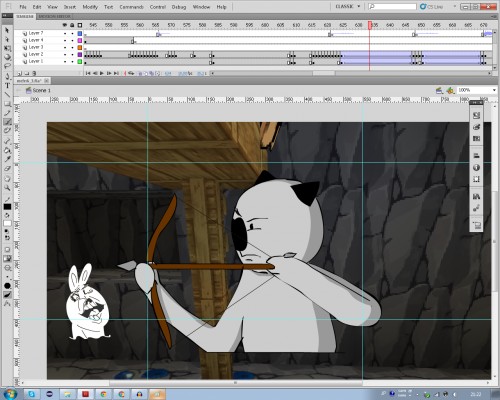Select the Zoom magnifier tool
This screenshot has height=400, width=500.
7,188
